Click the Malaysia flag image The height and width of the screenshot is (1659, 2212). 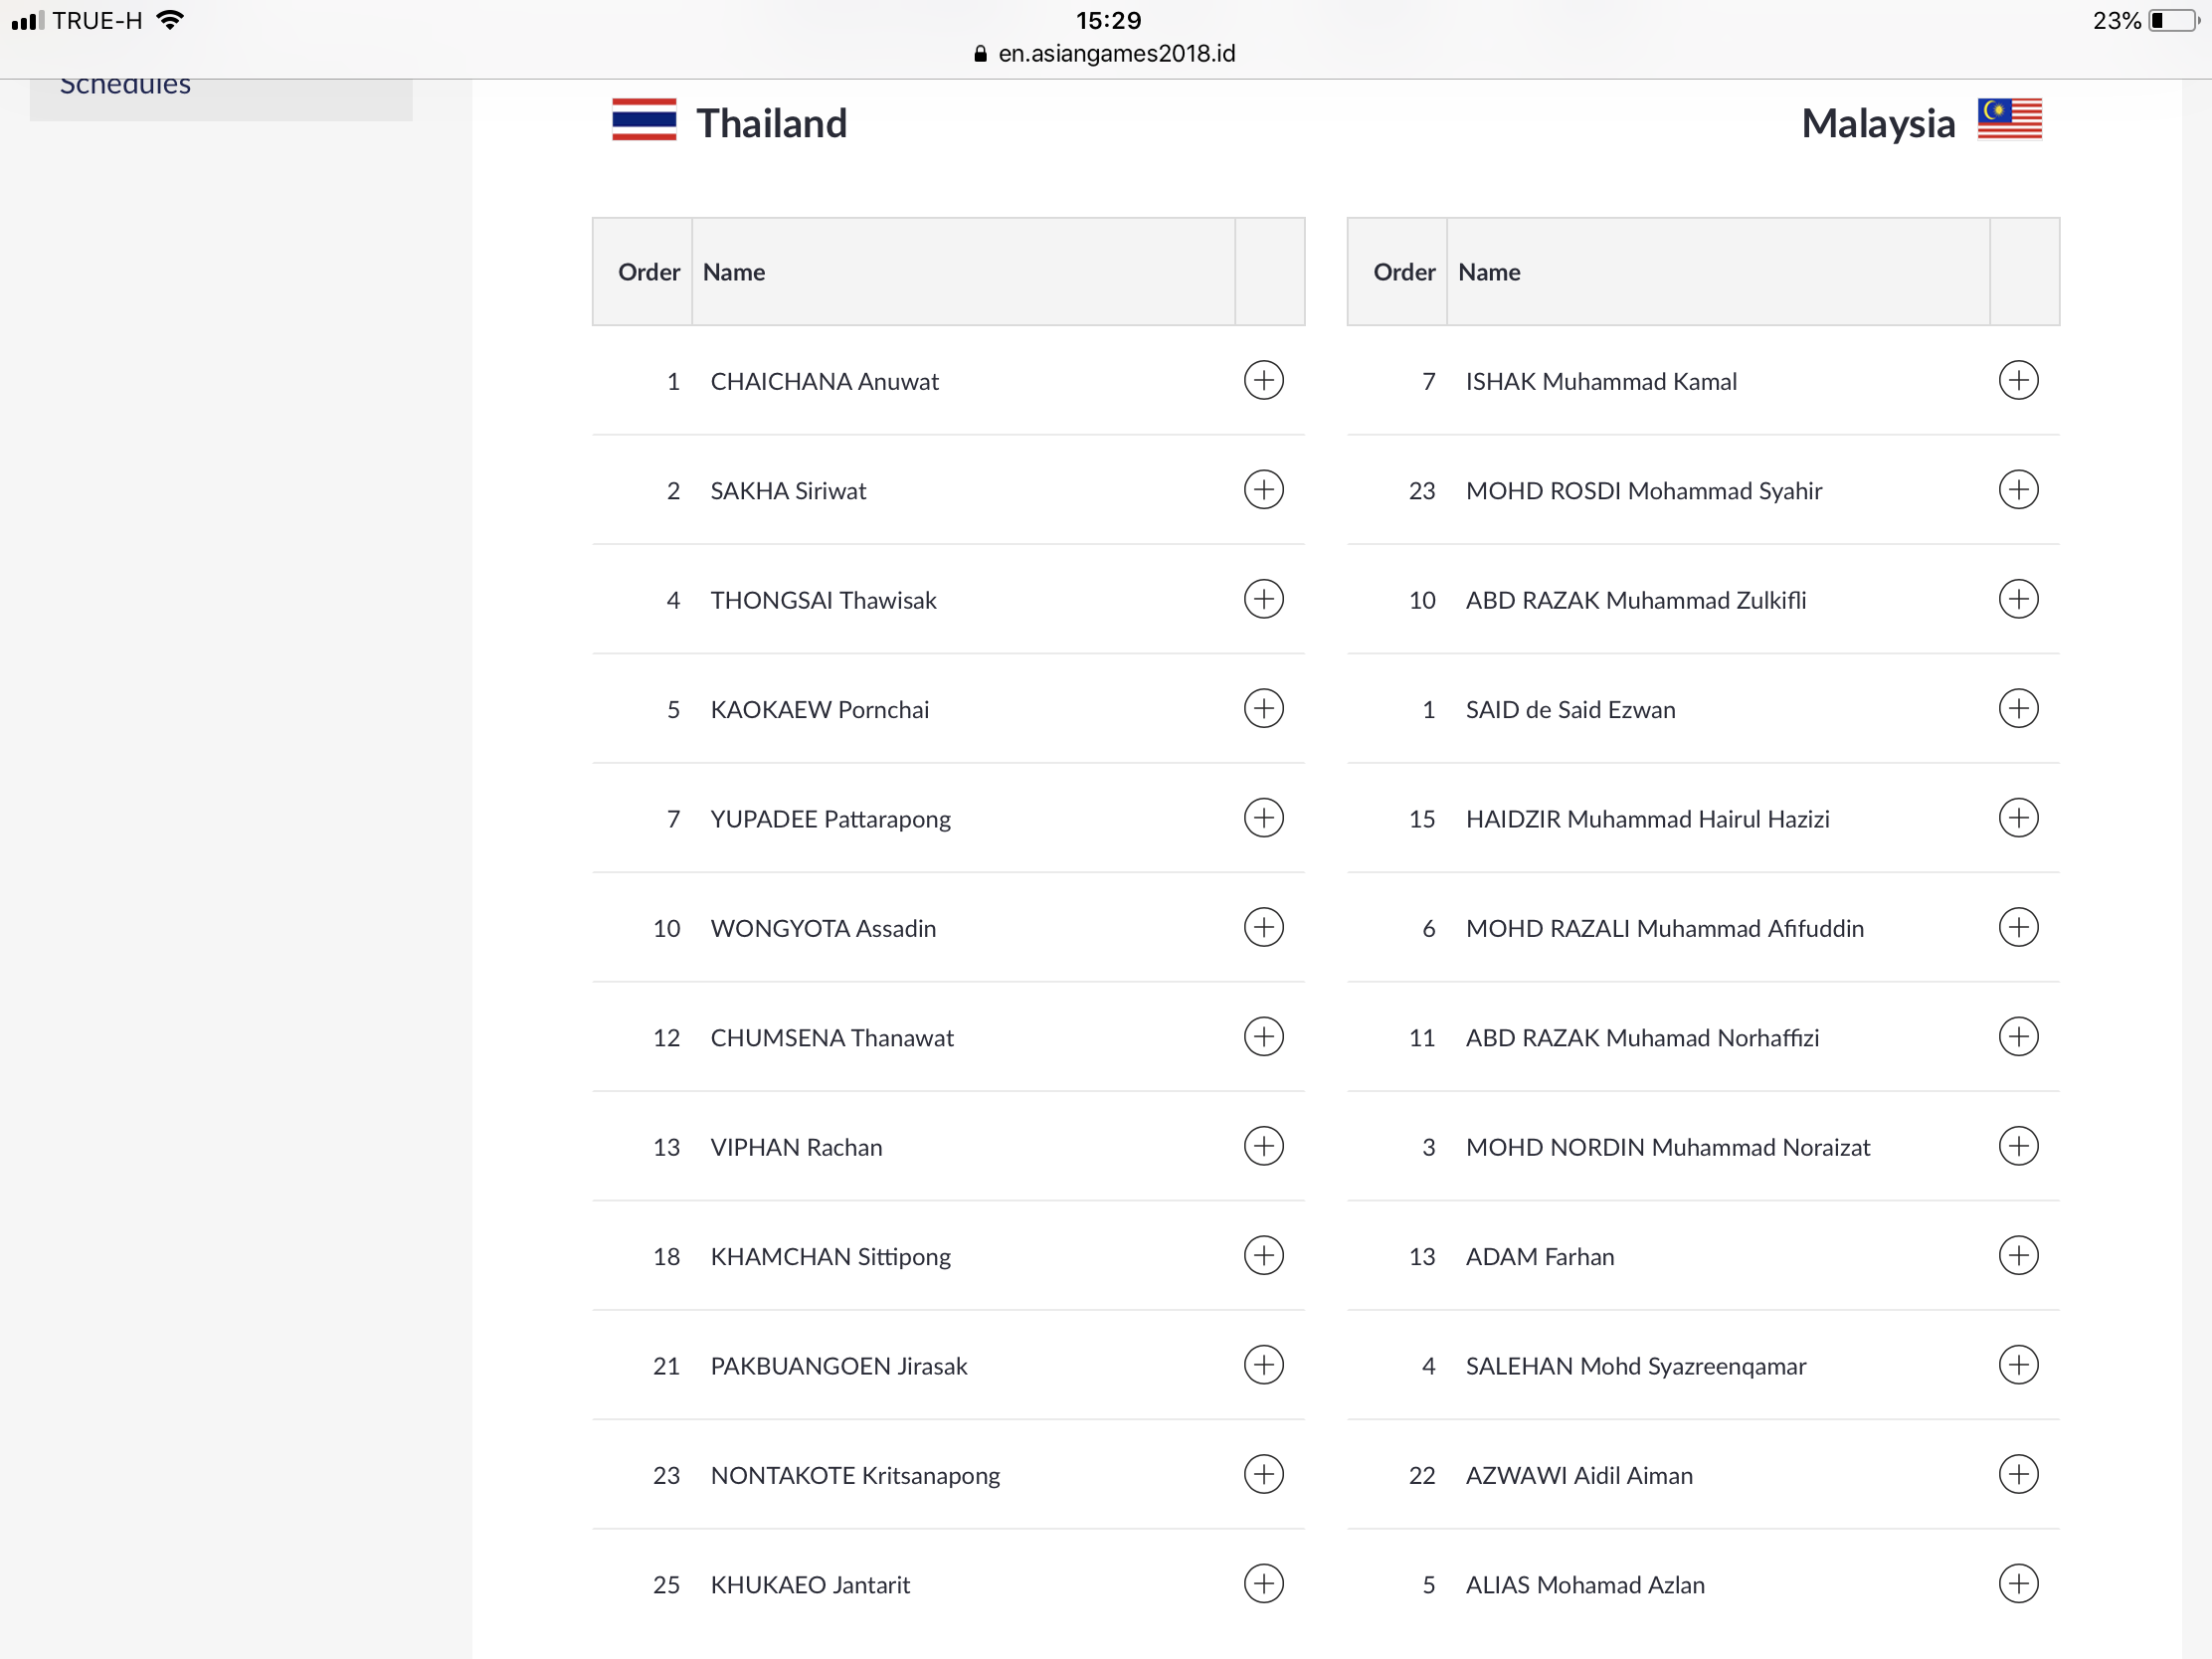[2009, 120]
